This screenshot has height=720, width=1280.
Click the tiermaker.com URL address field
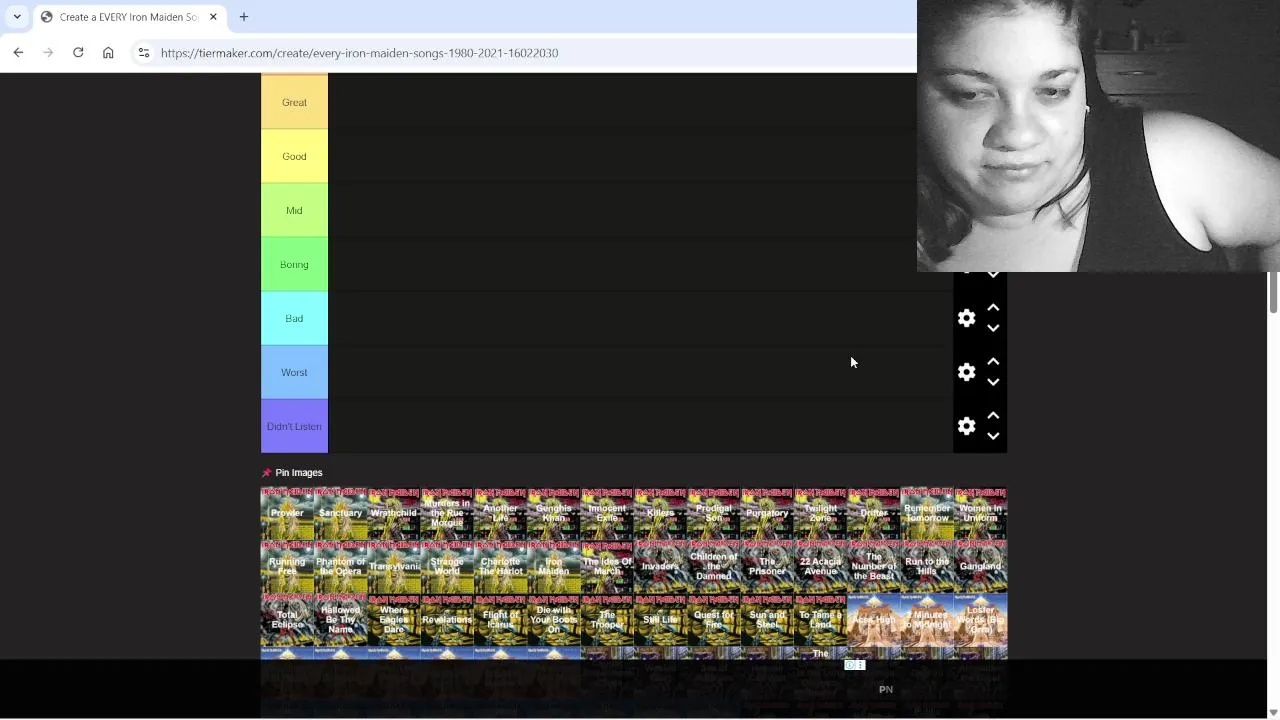click(359, 53)
